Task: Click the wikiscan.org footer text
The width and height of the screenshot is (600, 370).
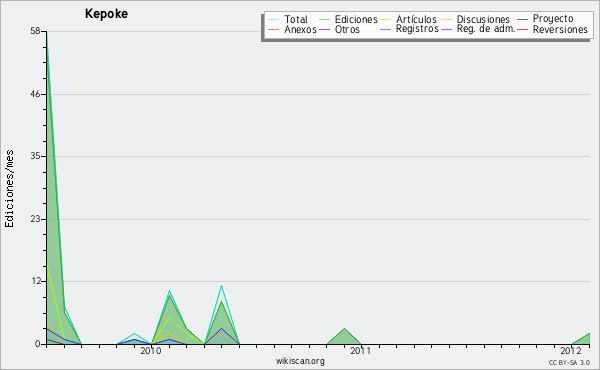Action: [x=300, y=360]
